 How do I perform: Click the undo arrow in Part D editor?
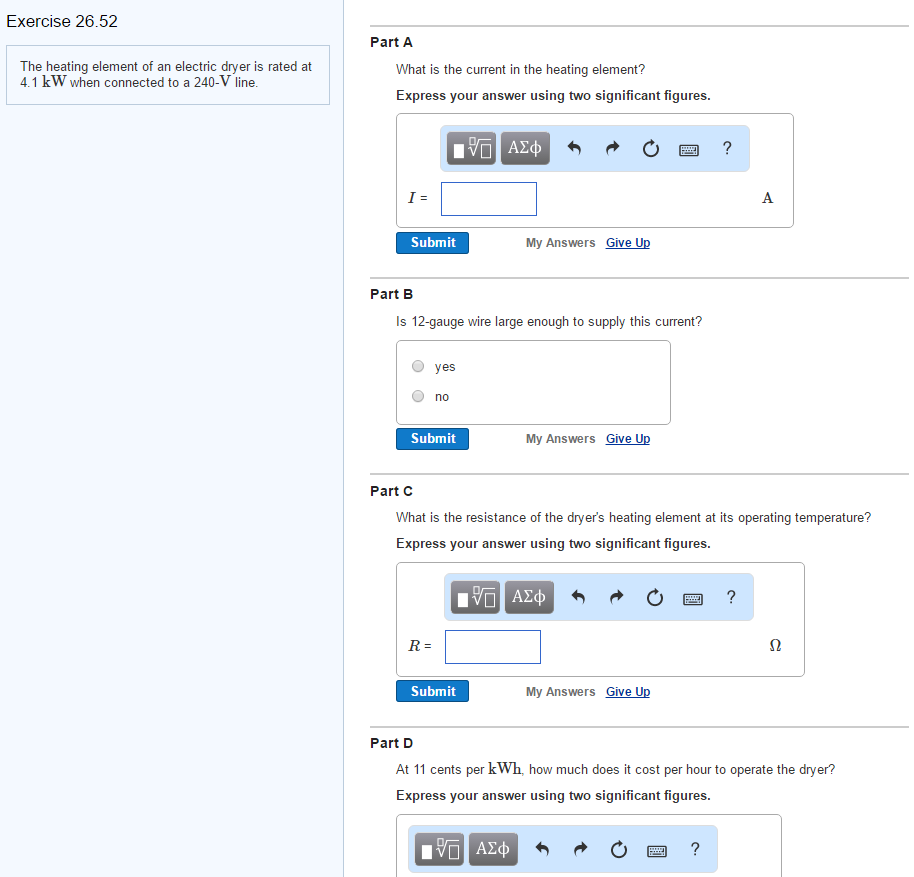pyautogui.click(x=542, y=849)
